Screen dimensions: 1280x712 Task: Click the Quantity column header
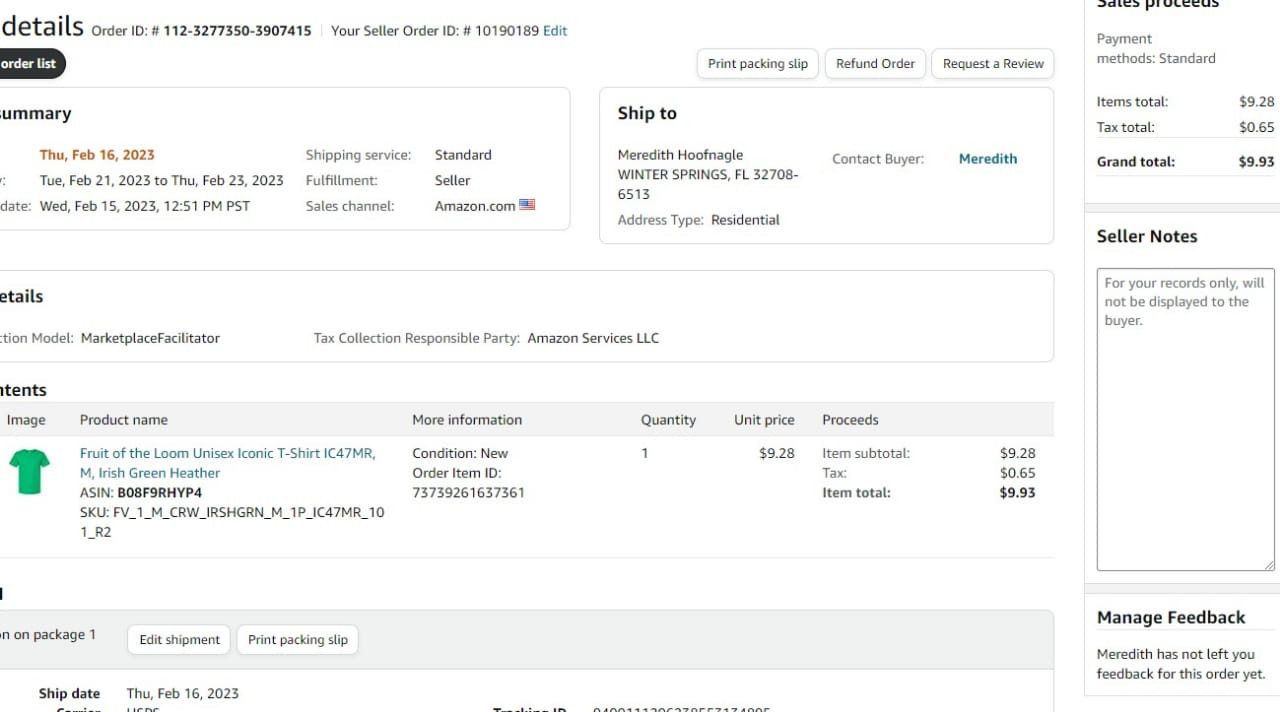(668, 420)
